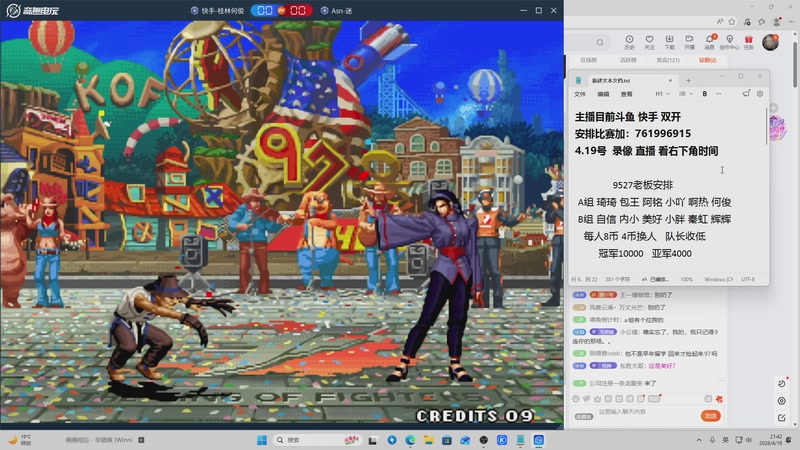Click the blue player score 00
The height and width of the screenshot is (450, 800).
coord(265,11)
